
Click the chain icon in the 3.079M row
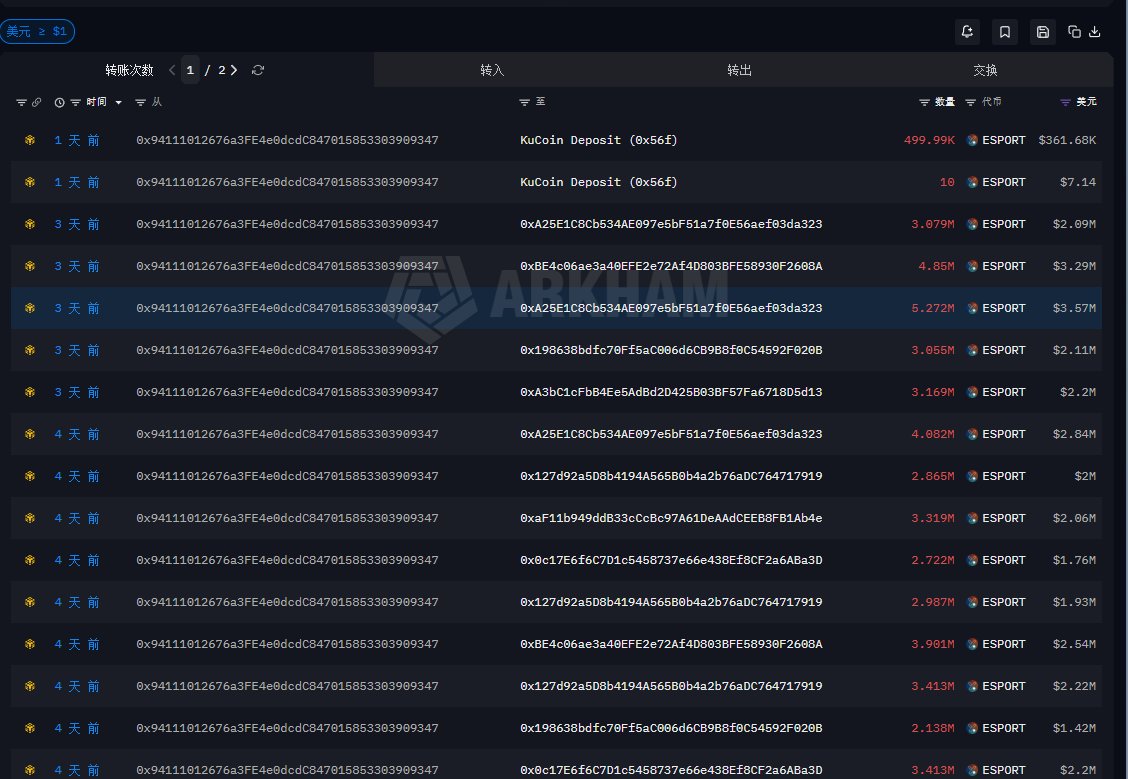[29, 224]
